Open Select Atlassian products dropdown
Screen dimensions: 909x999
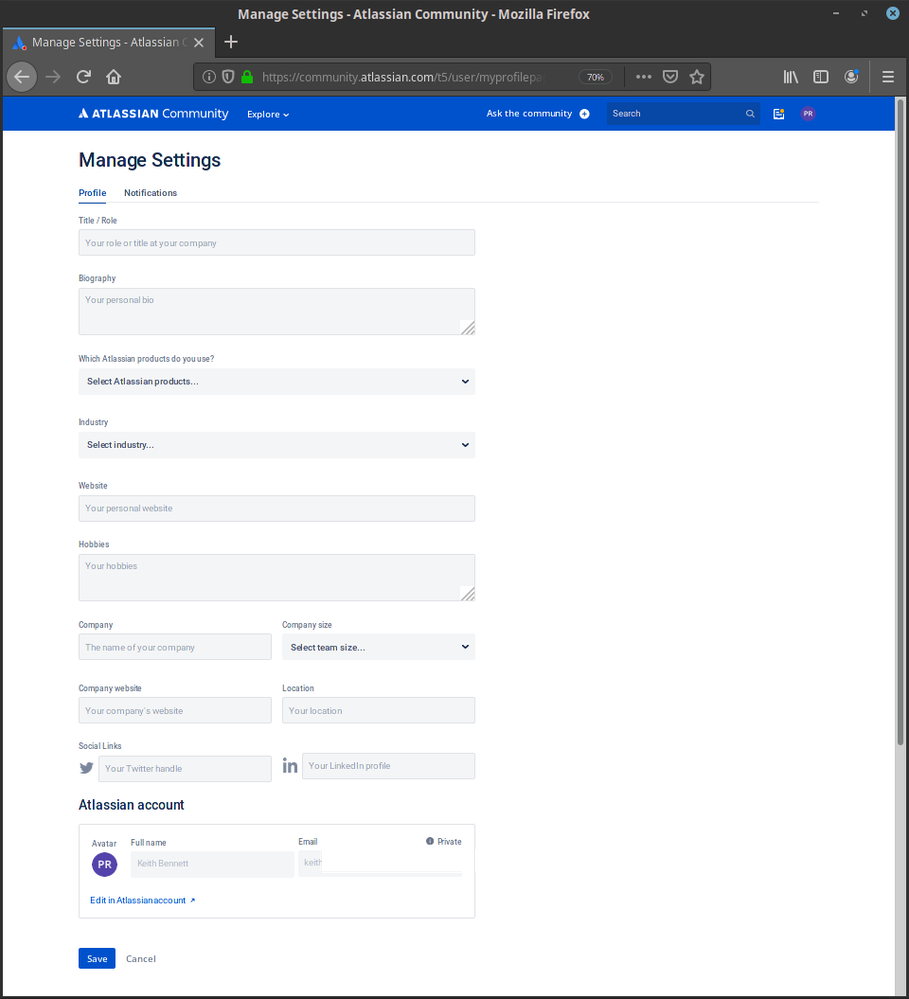pyautogui.click(x=276, y=381)
